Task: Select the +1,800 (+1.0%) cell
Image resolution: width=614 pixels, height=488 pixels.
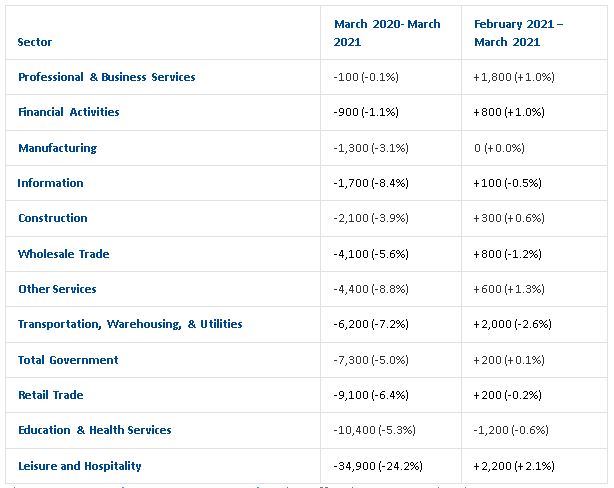Action: pyautogui.click(x=513, y=77)
